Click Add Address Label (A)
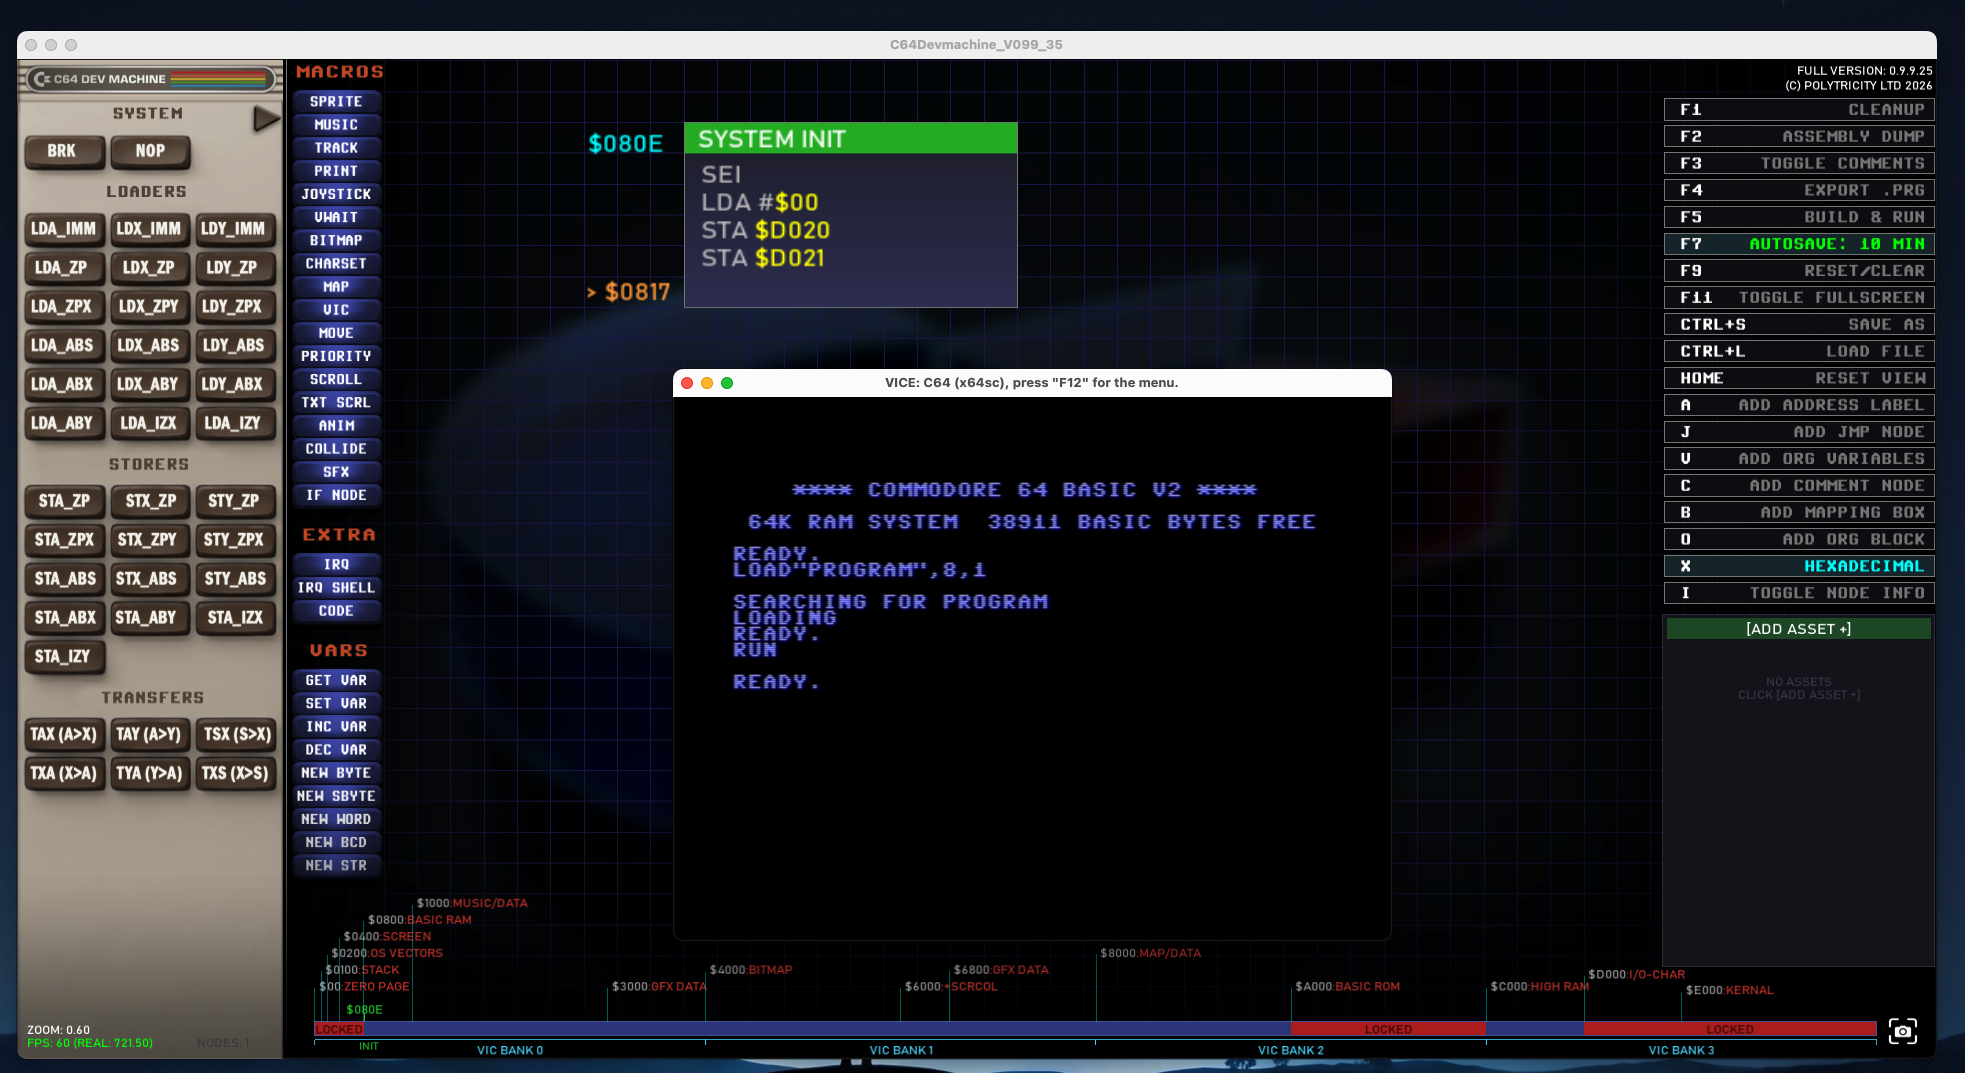1965x1073 pixels. click(1799, 405)
